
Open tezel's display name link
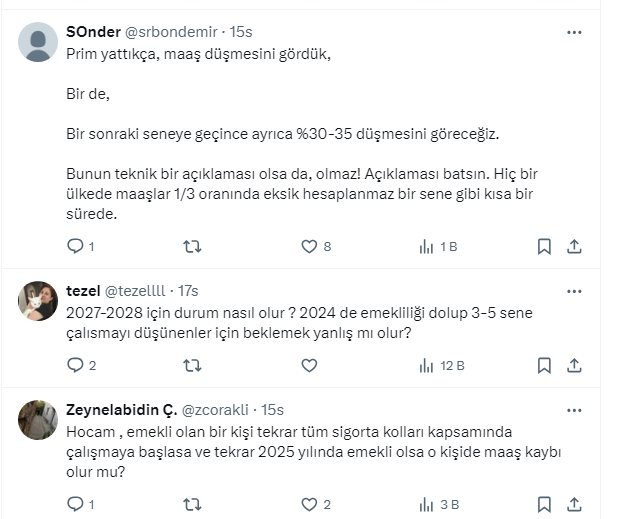(x=83, y=291)
